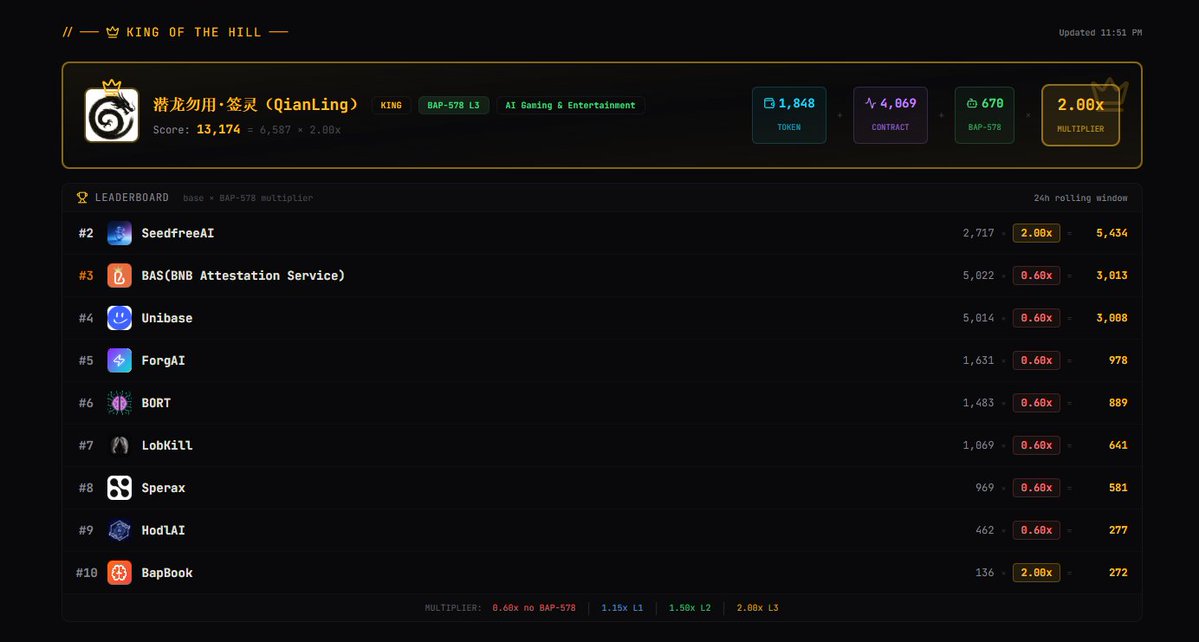The width and height of the screenshot is (1199, 642).
Task: Select the Sperax leaderboard name
Action: 163,488
